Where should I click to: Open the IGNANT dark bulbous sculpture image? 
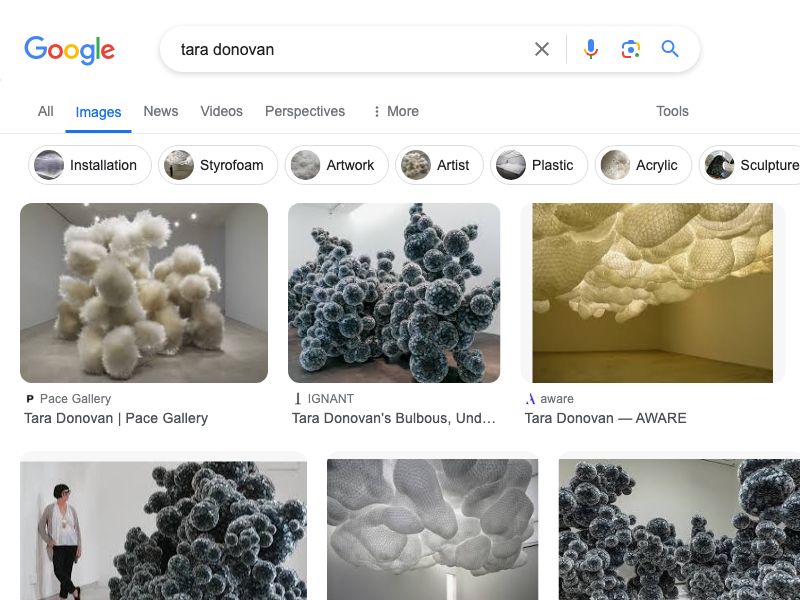(394, 293)
